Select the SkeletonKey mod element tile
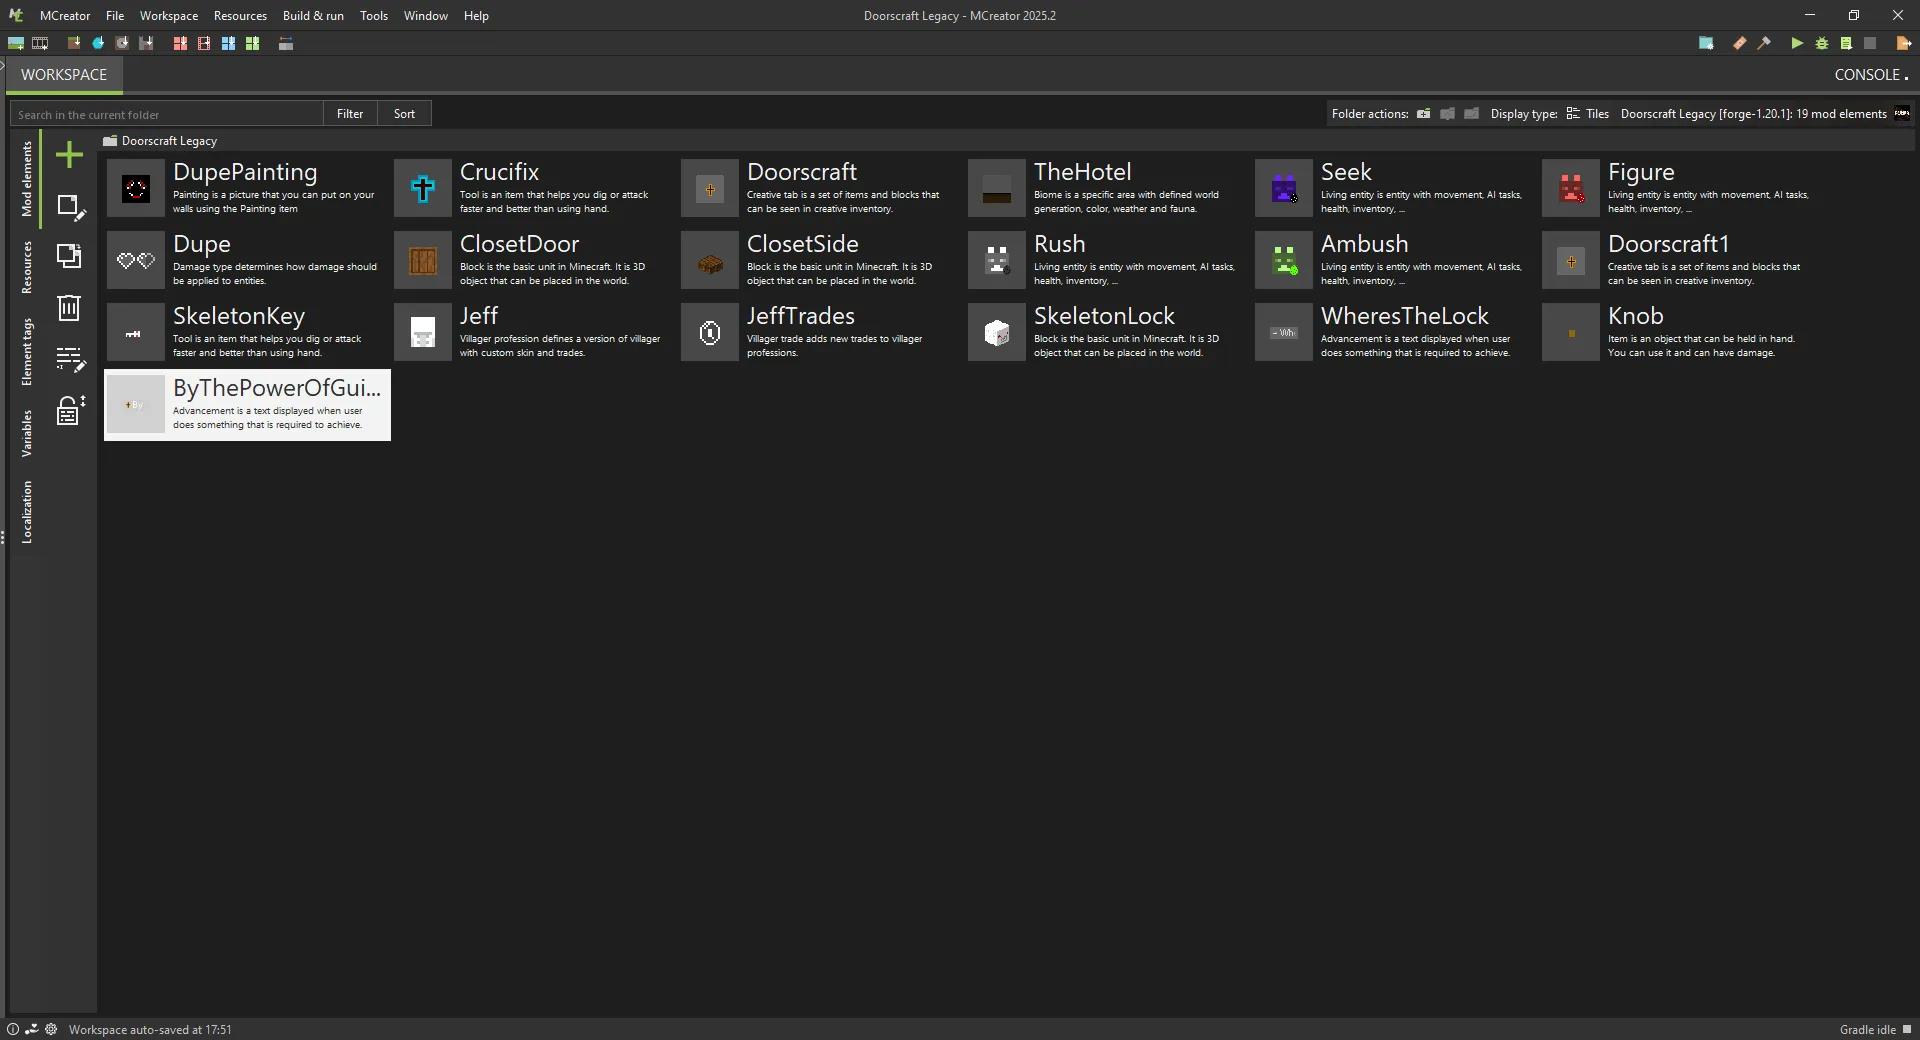This screenshot has height=1040, width=1920. pos(247,333)
